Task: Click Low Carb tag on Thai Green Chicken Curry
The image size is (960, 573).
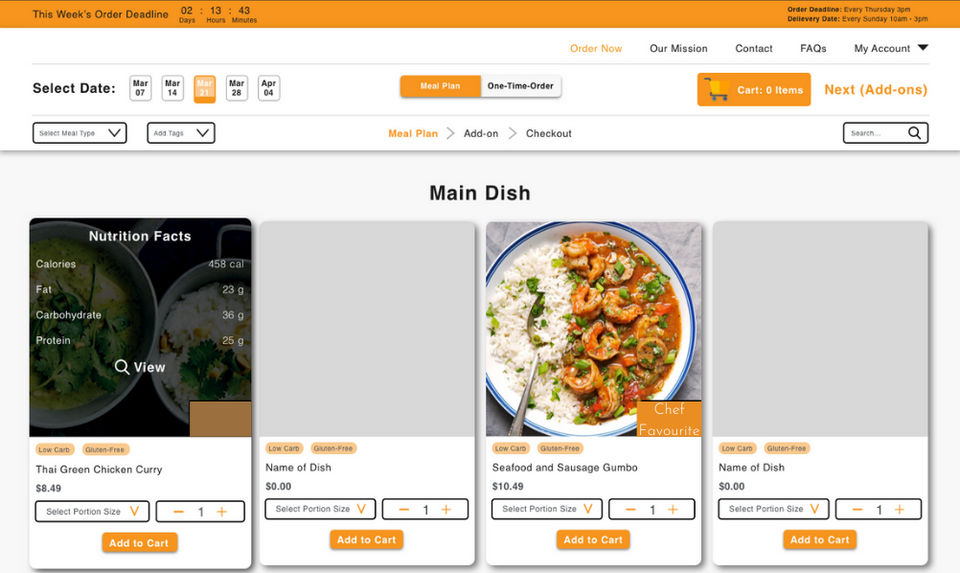Action: coord(54,449)
